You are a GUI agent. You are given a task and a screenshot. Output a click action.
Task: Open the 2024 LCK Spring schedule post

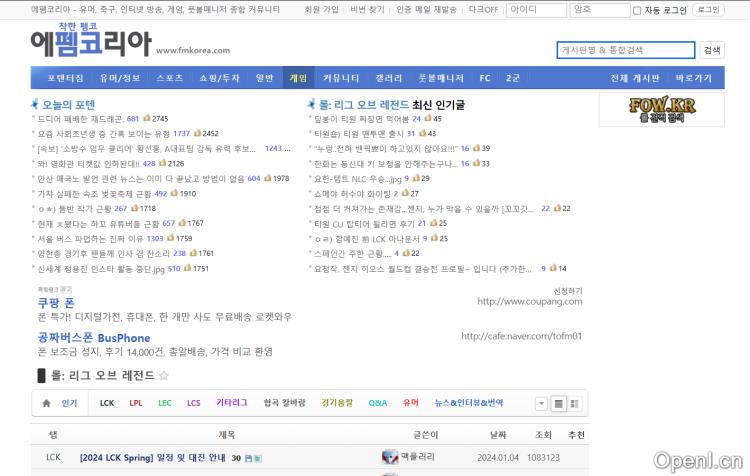153,458
